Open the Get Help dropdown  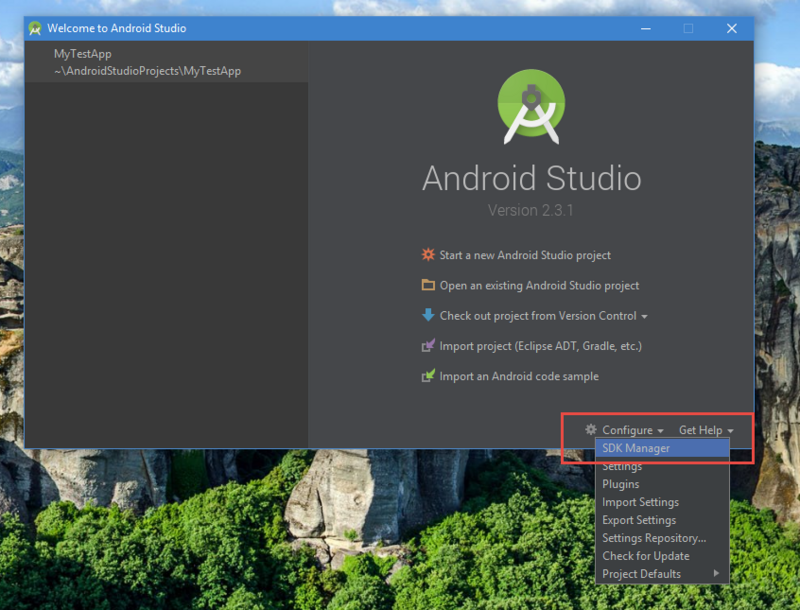(x=706, y=430)
